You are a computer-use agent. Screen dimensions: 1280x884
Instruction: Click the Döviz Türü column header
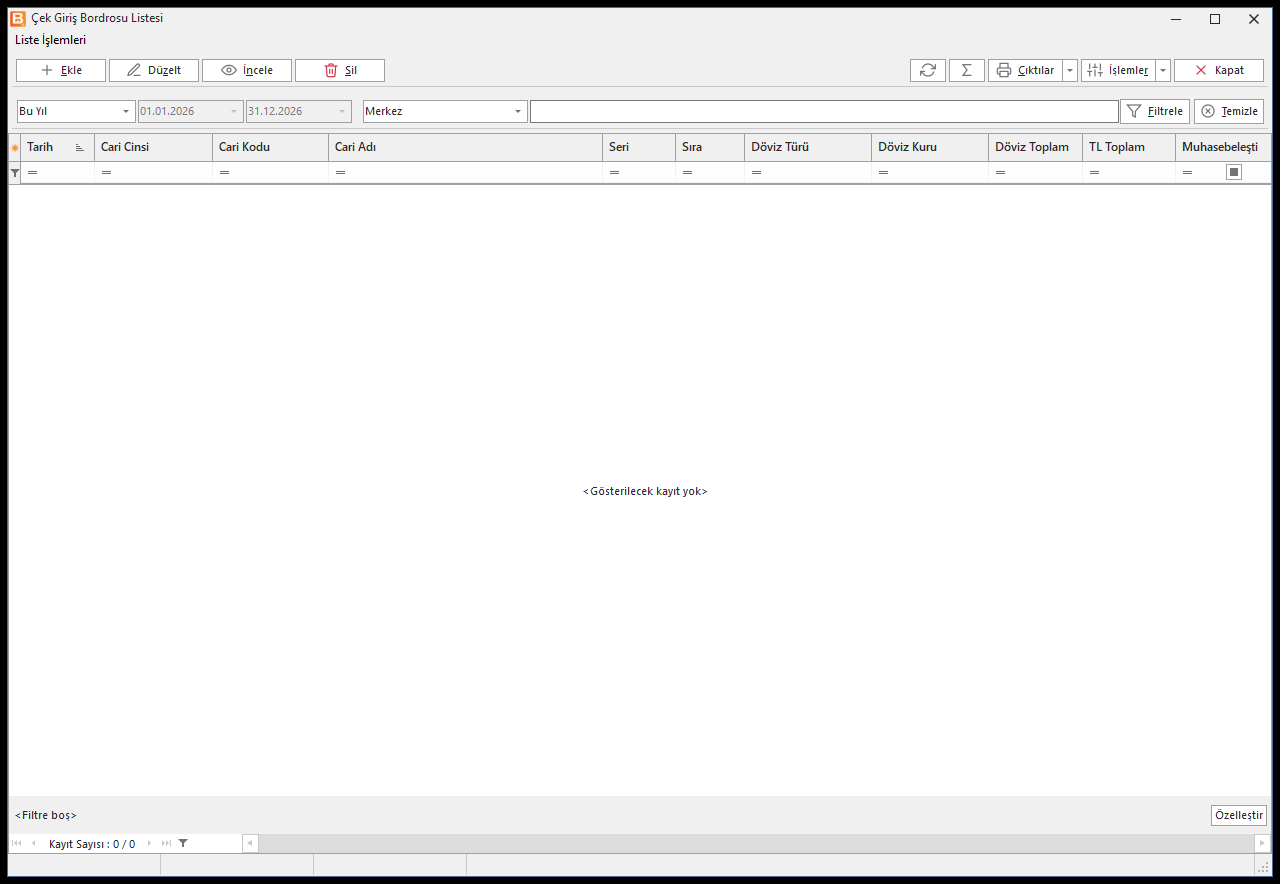pos(808,147)
